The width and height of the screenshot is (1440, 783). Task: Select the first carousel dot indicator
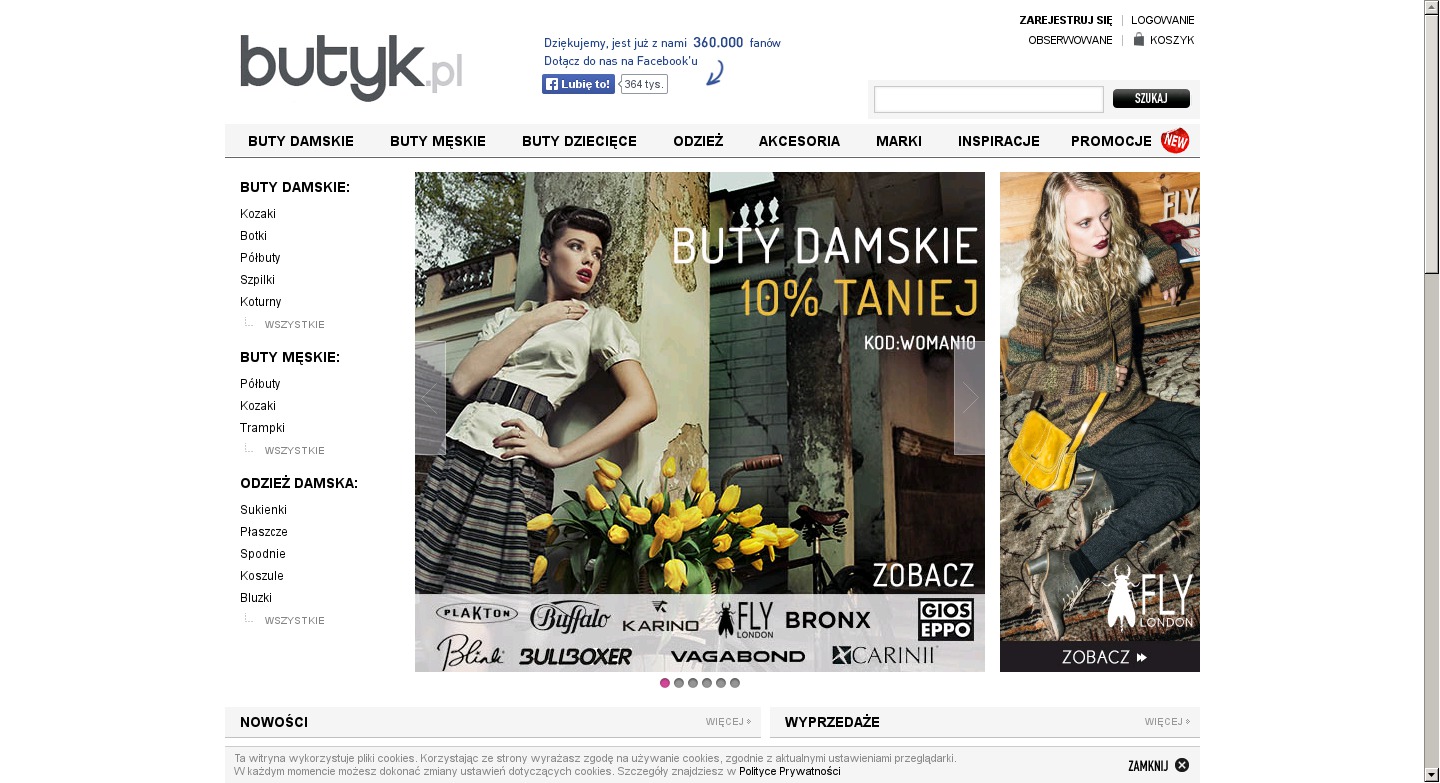665,683
